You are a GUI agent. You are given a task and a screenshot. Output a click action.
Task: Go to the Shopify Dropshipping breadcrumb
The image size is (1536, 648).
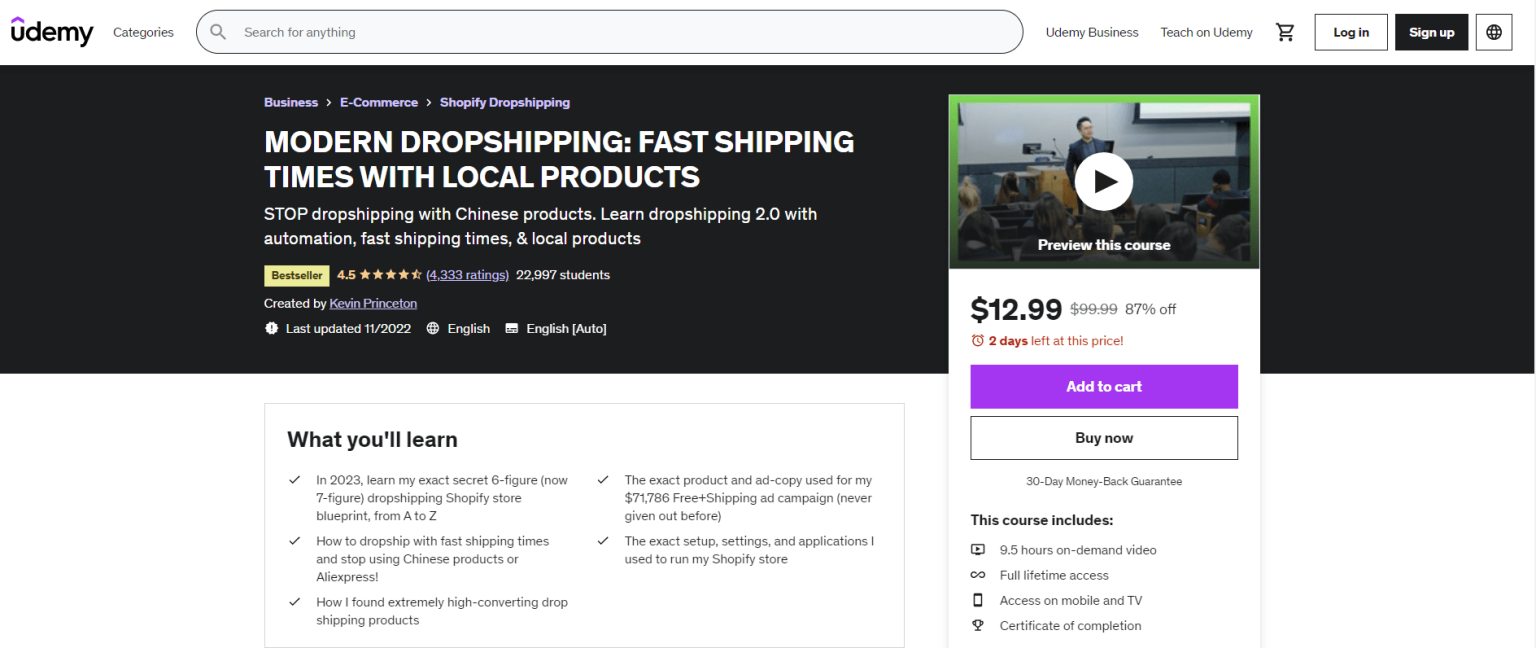[x=504, y=102]
